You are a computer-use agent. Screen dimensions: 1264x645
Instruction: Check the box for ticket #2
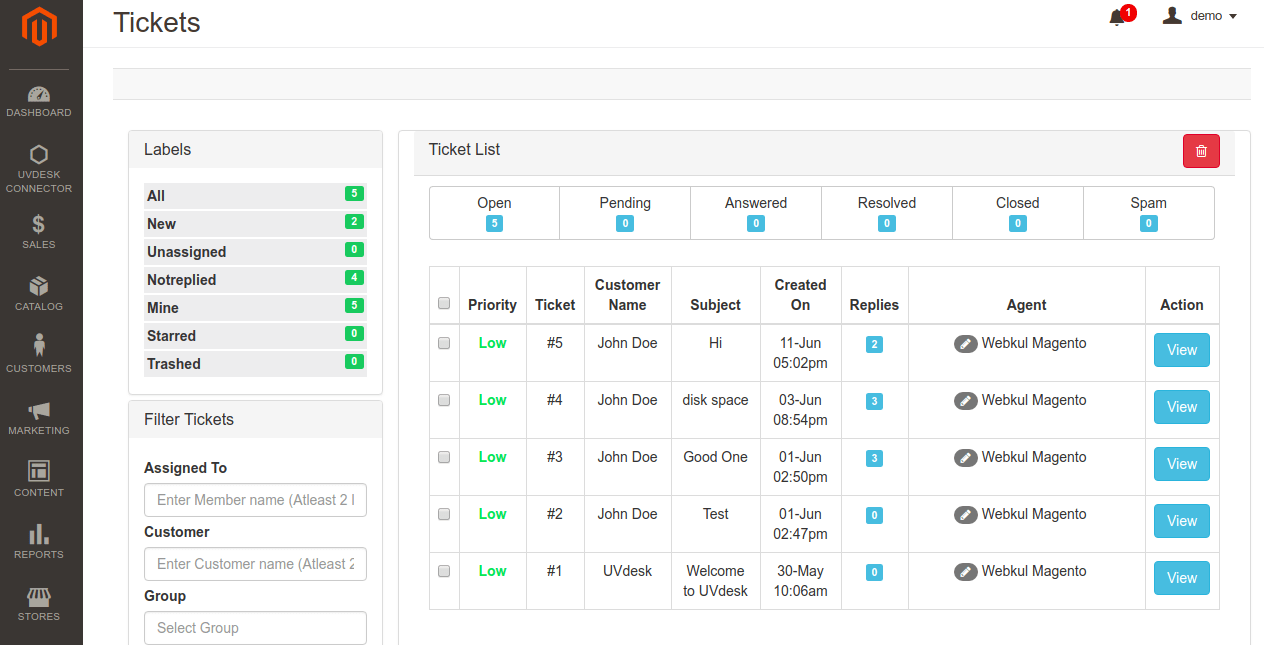click(x=444, y=514)
